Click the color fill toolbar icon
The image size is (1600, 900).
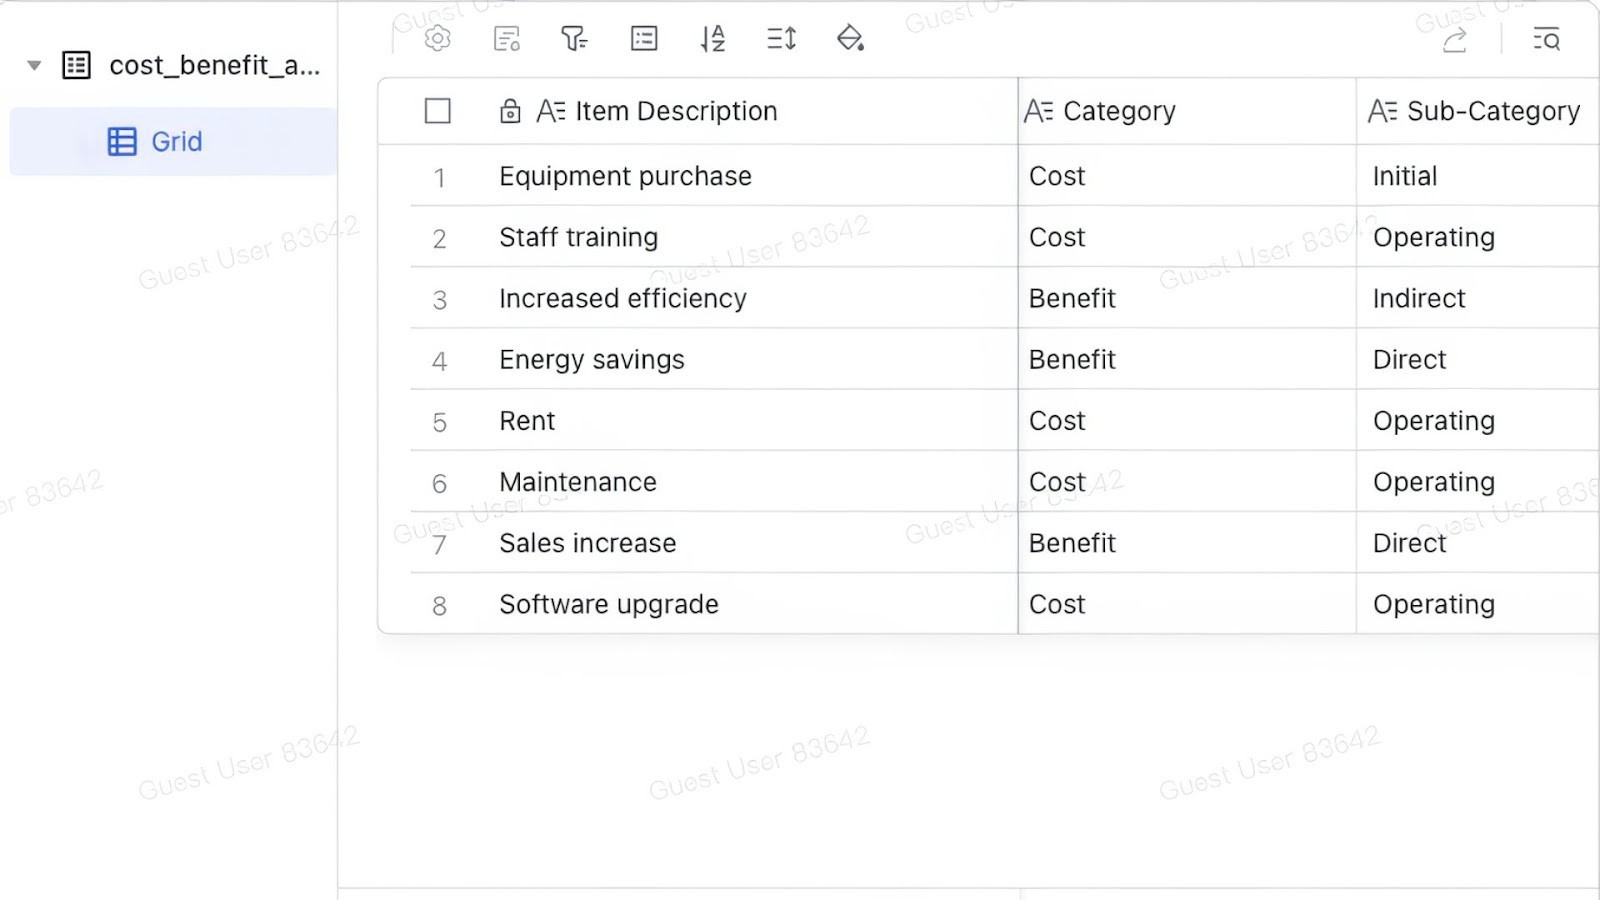849,39
